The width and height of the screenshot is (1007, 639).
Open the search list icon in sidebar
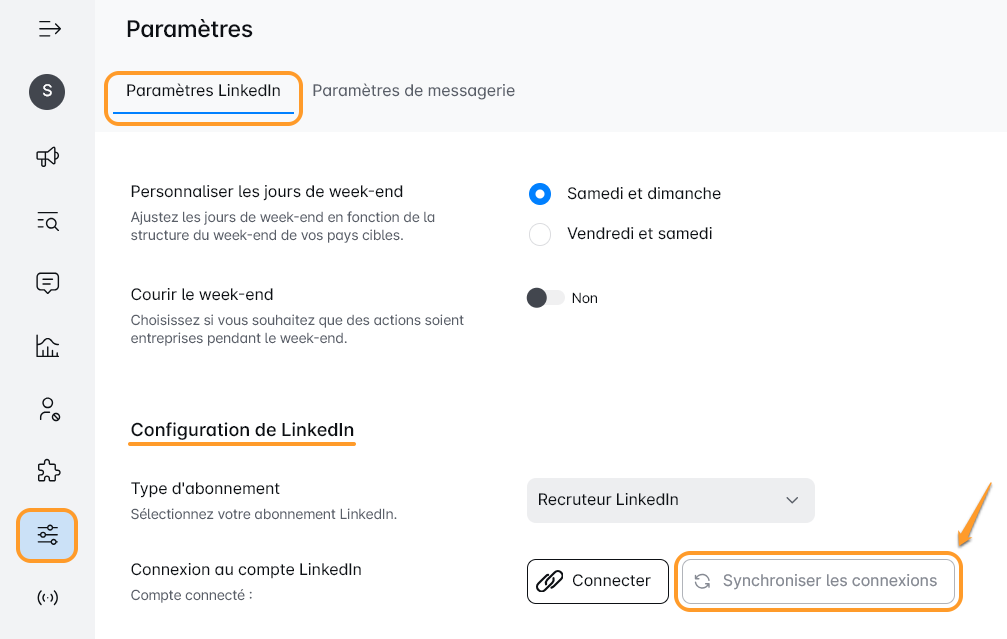(47, 221)
